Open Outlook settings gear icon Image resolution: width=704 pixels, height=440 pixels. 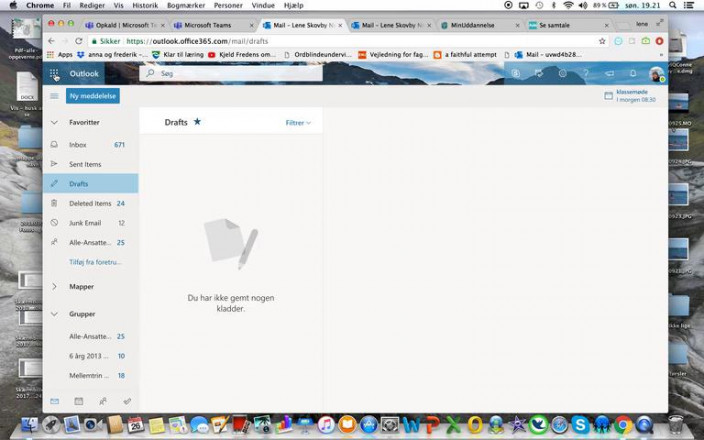pos(562,74)
